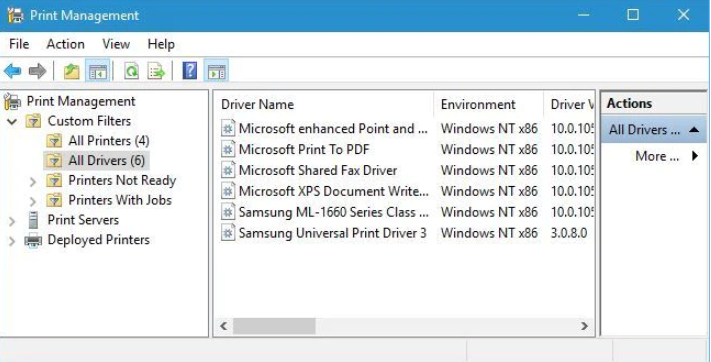Click driver icon for Samsung Universal Print Driver 3
This screenshot has width=711, height=362.
coord(228,233)
